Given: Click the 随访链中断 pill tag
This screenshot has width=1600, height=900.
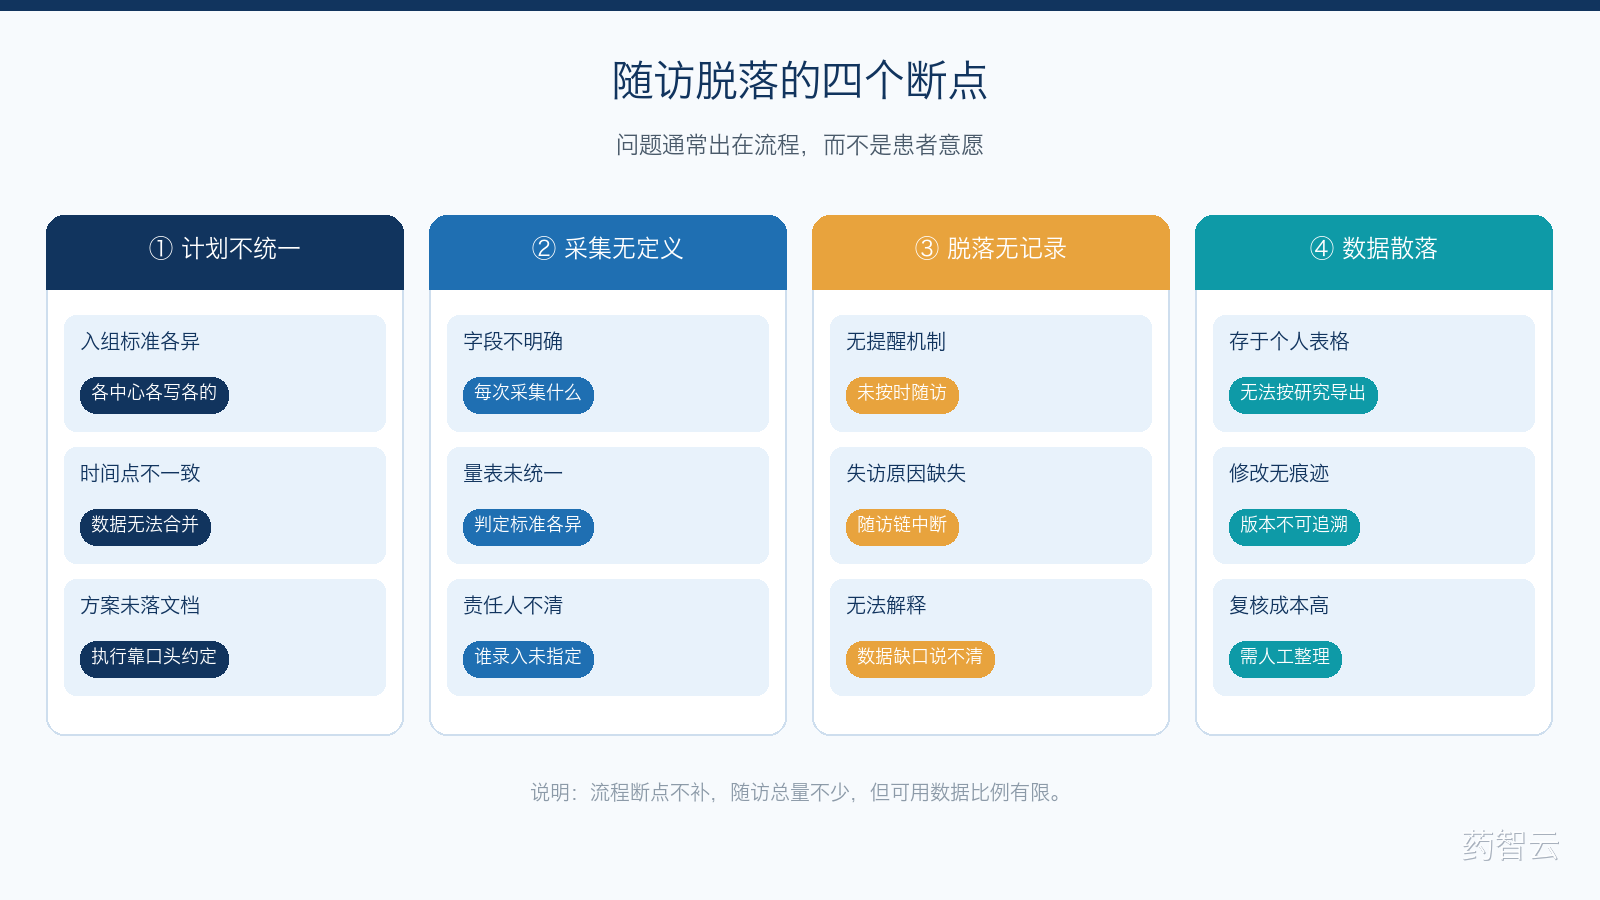Looking at the screenshot, I should pos(902,525).
